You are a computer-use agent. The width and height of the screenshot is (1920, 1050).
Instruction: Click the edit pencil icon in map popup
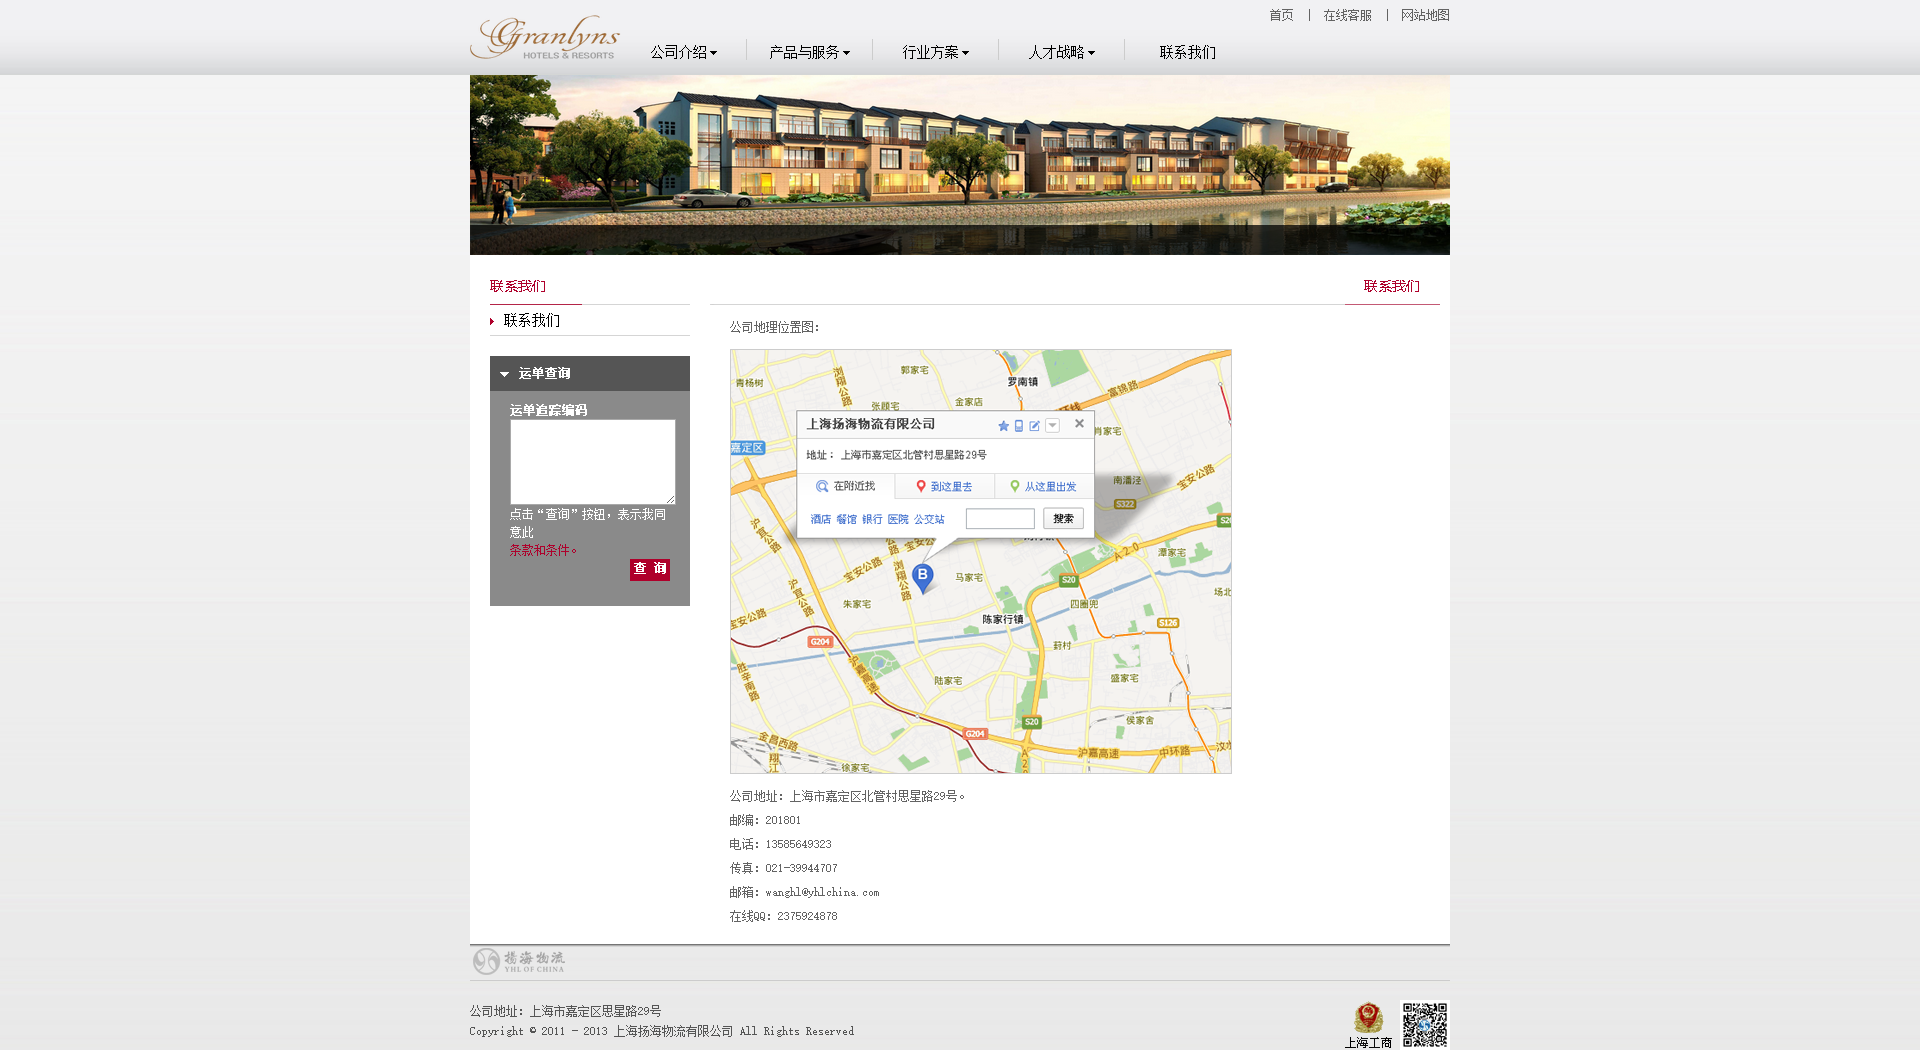[1035, 426]
